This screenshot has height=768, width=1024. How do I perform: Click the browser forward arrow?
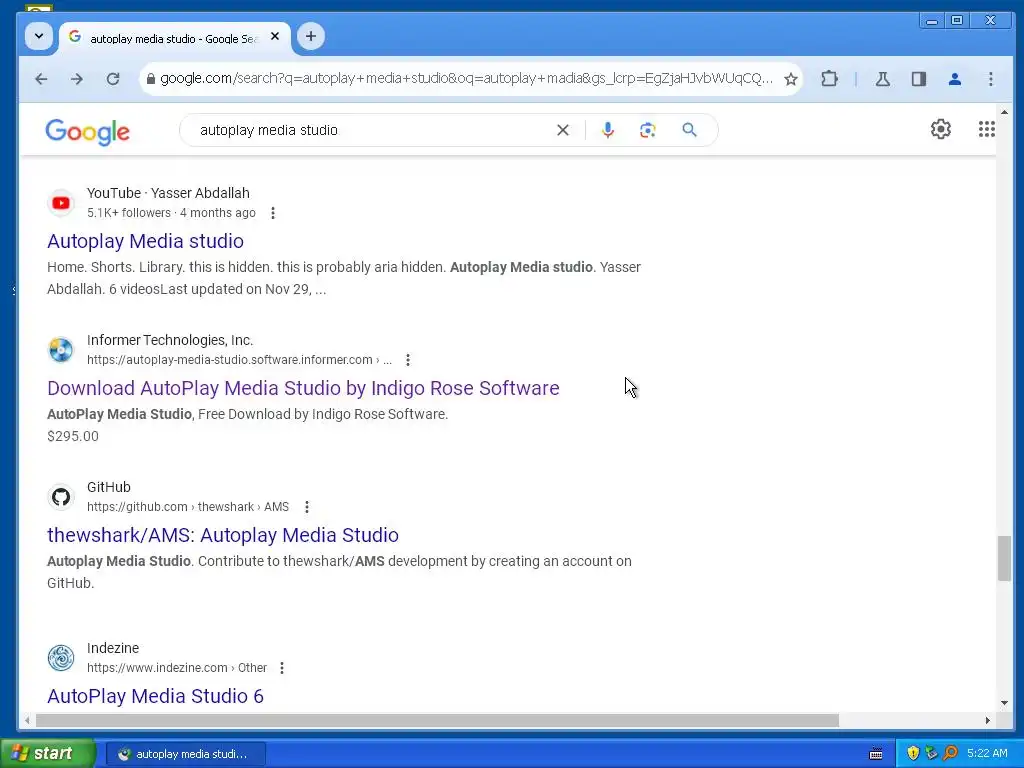77,79
